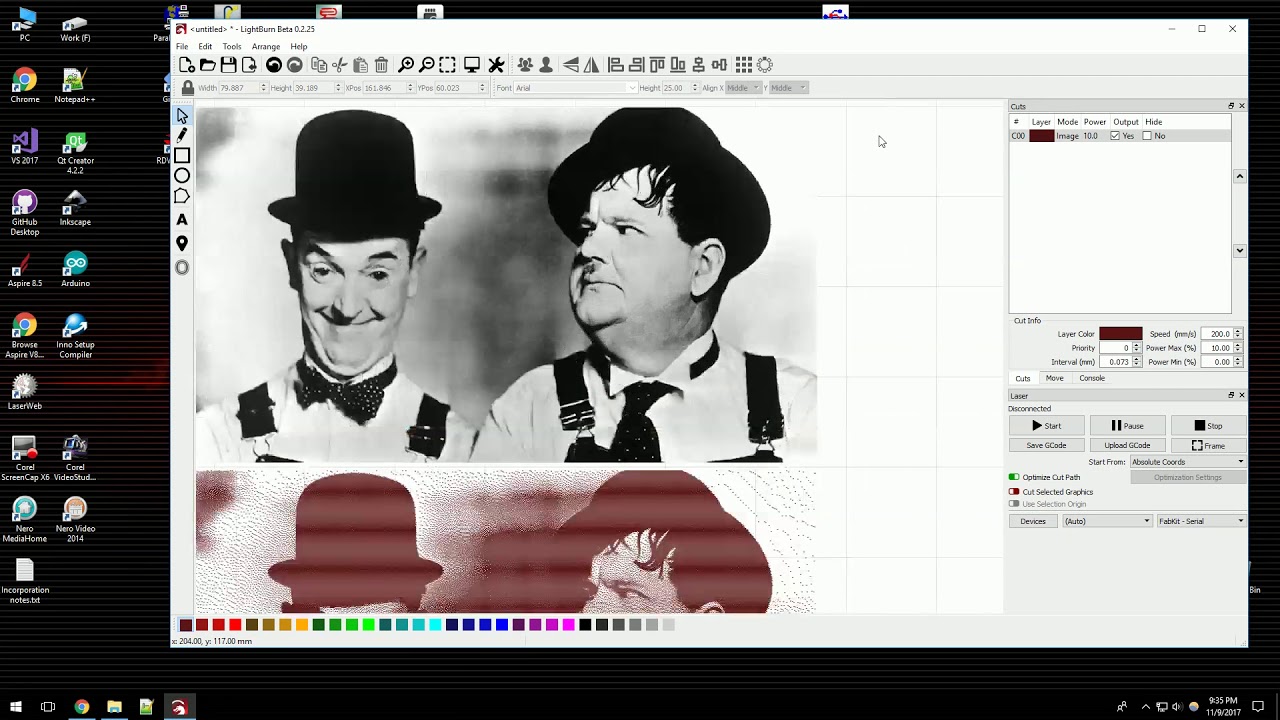Select the polygon drawing tool
The height and width of the screenshot is (720, 1280).
tap(182, 196)
